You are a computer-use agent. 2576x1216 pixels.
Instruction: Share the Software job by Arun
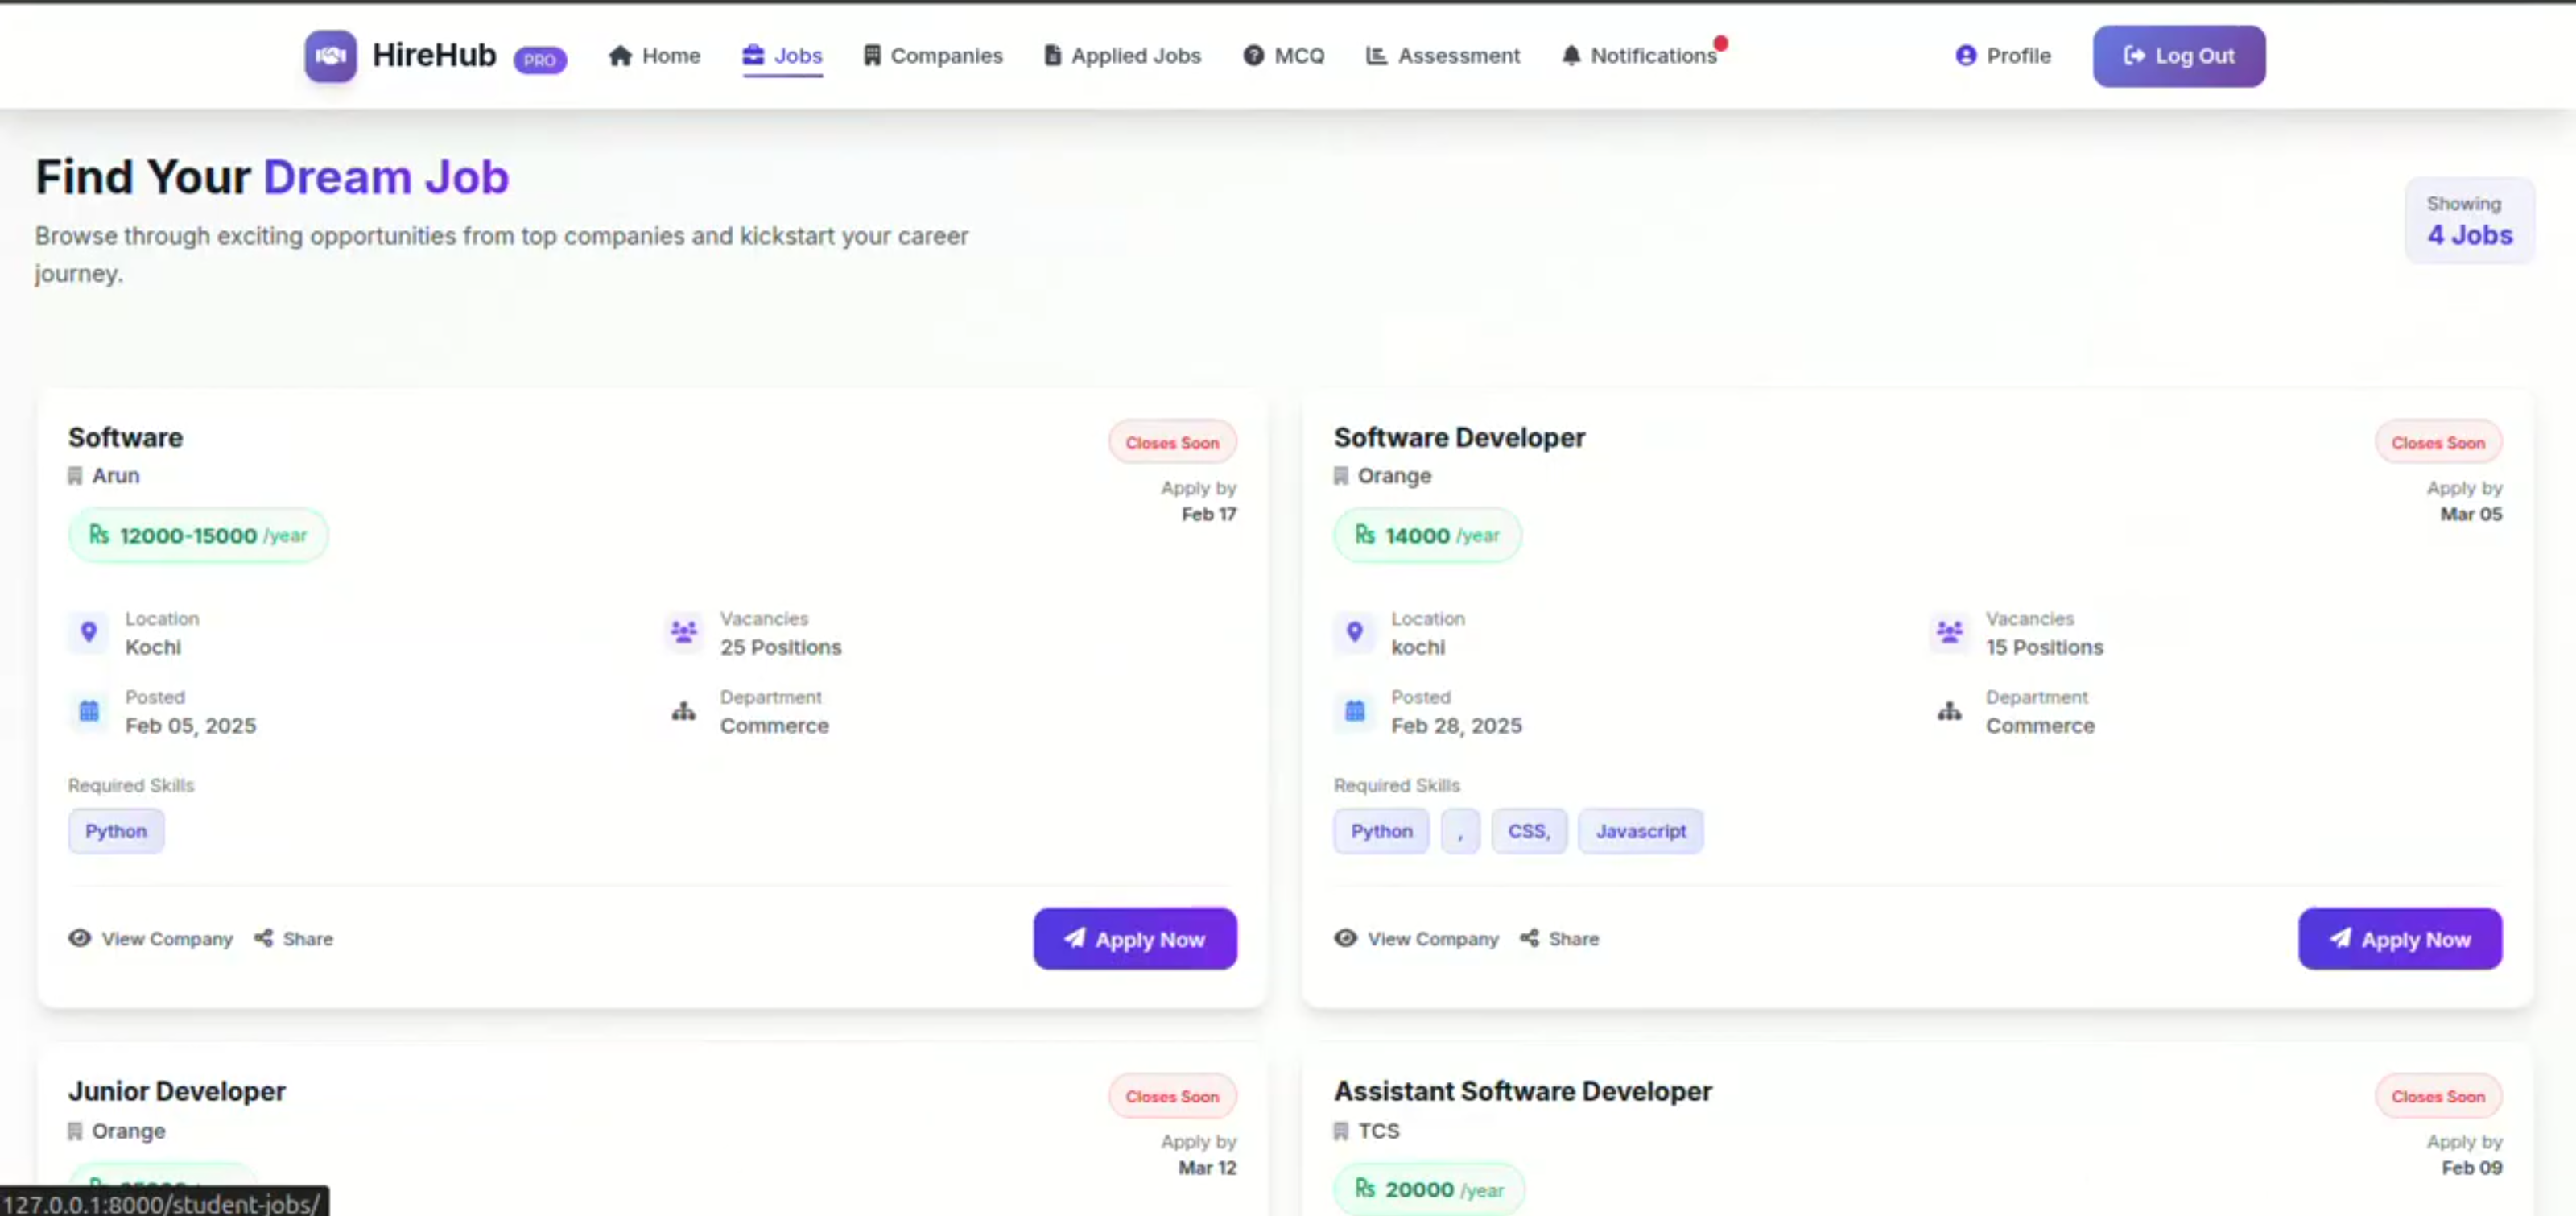coord(293,939)
